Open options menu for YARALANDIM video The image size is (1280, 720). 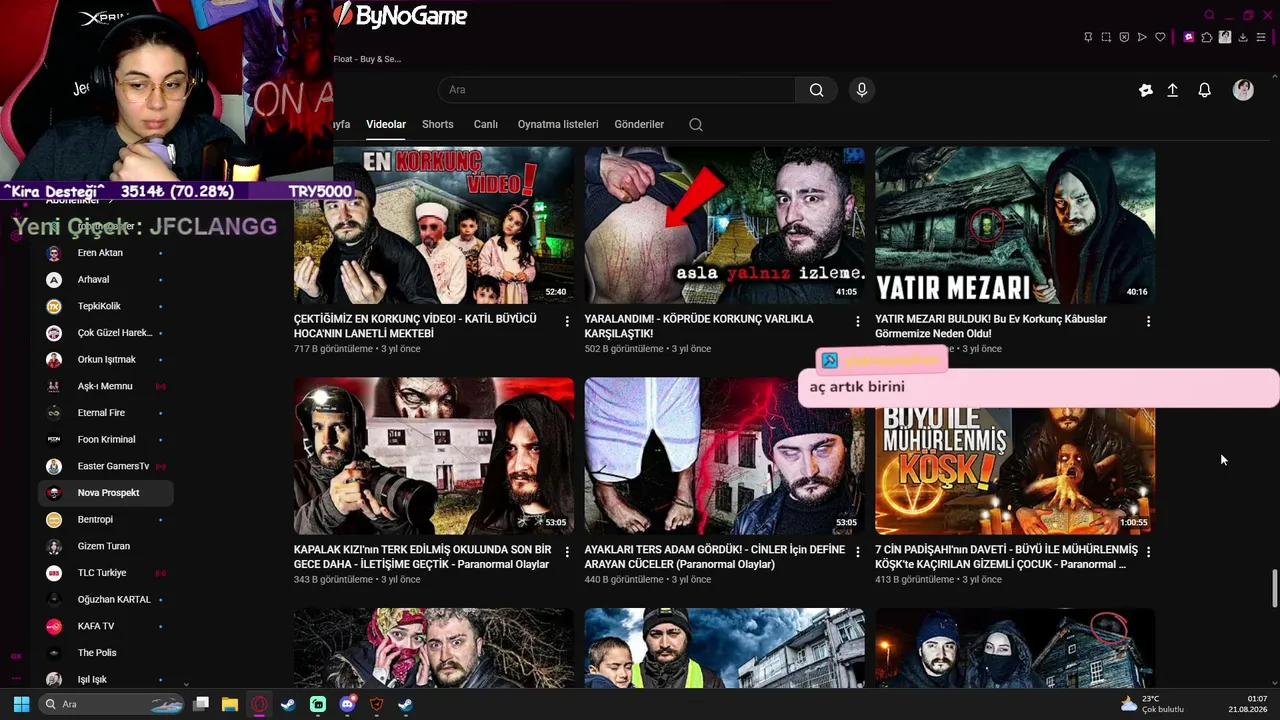(857, 321)
